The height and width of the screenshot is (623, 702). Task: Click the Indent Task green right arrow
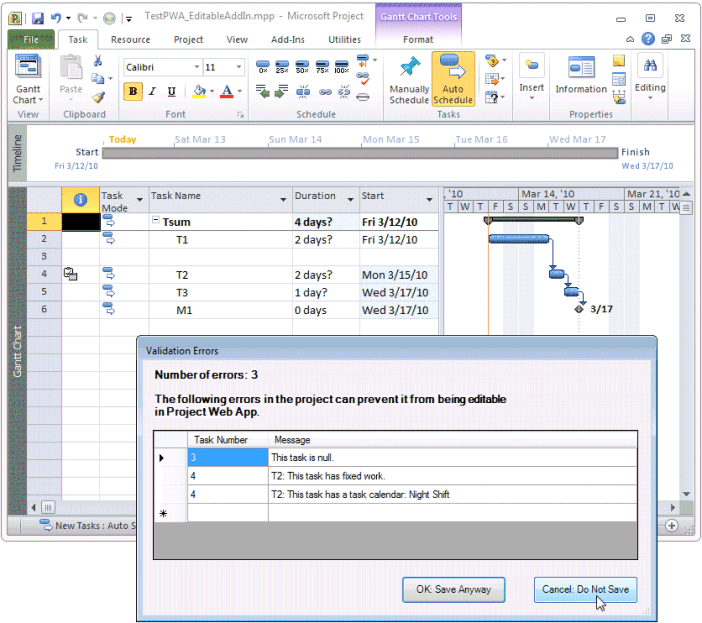pos(281,92)
